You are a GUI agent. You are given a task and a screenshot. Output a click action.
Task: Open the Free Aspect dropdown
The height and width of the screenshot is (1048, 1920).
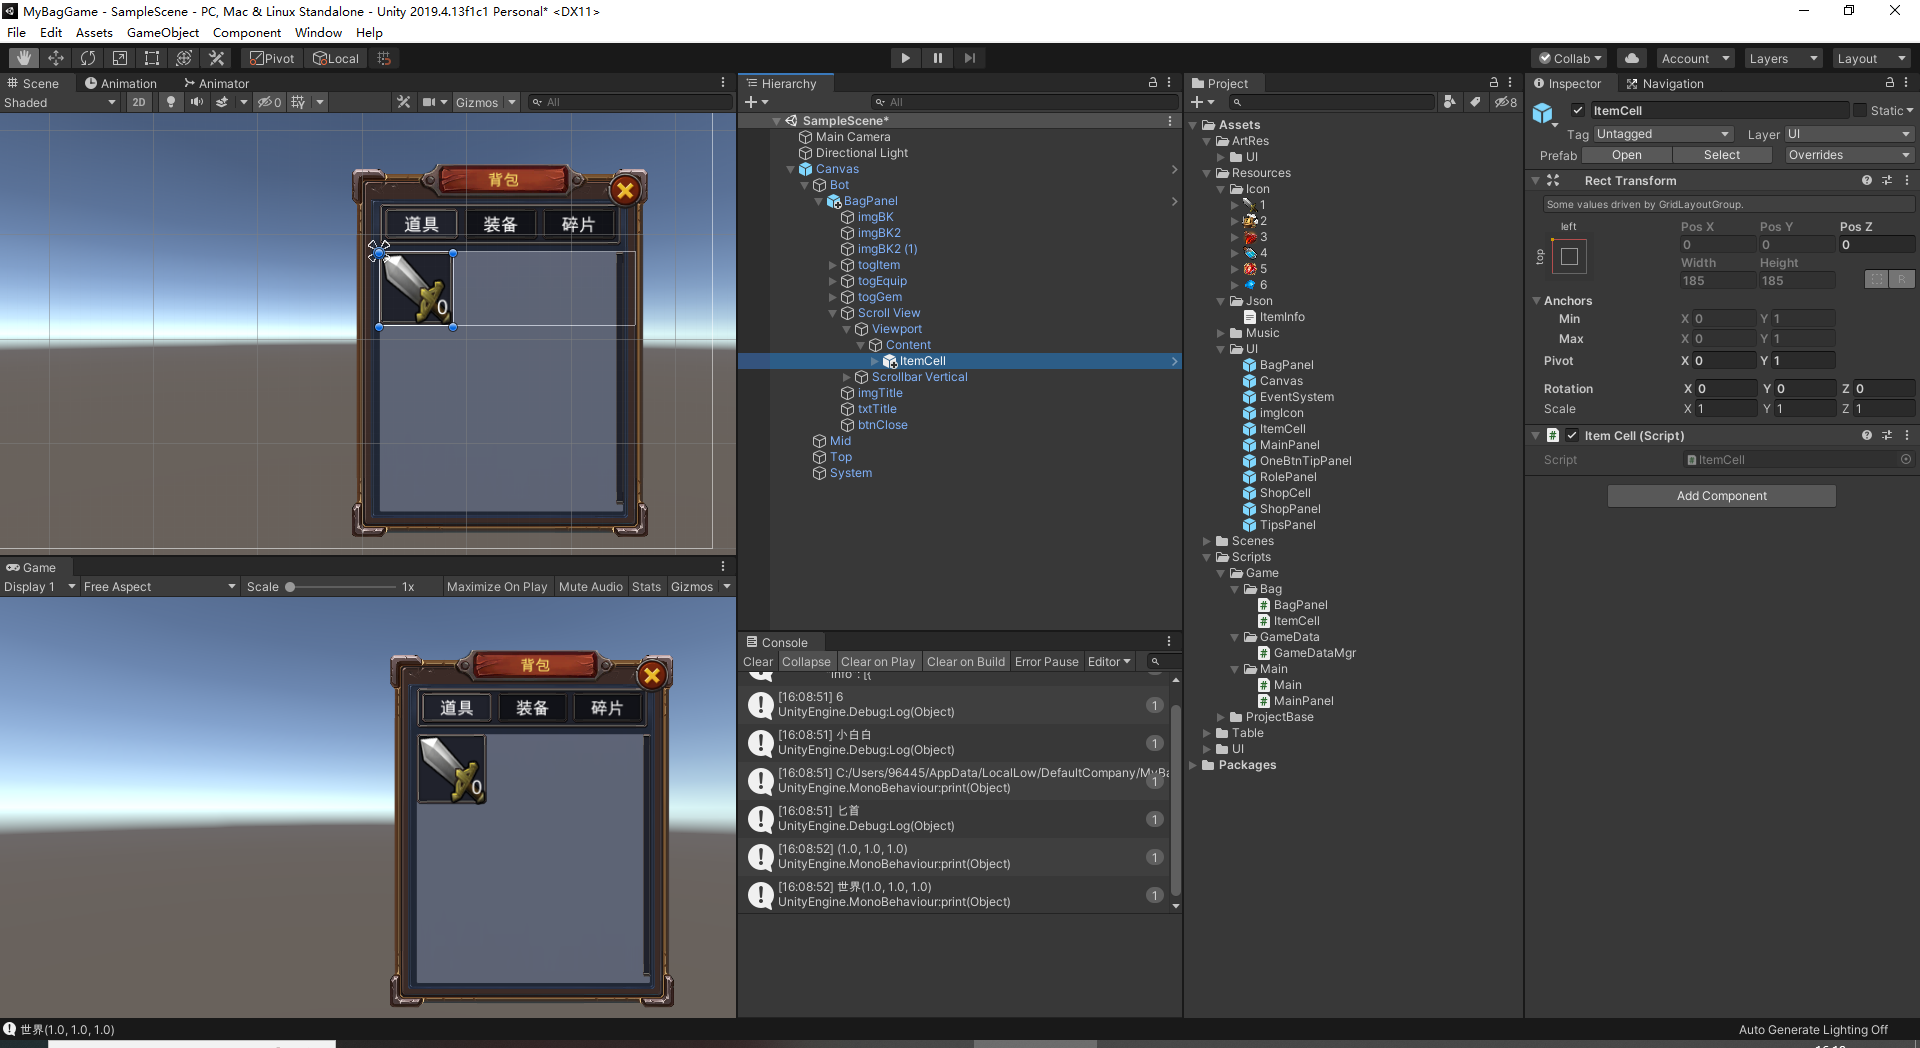point(160,587)
